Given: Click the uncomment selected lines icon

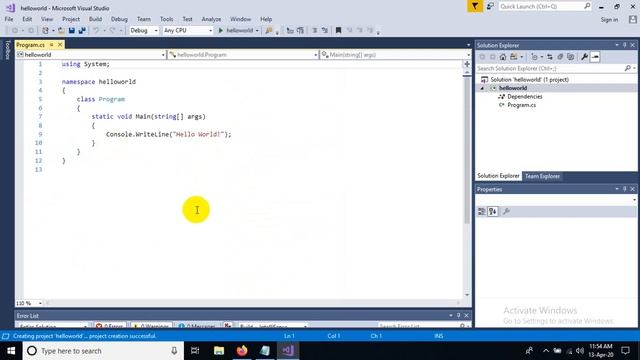Looking at the screenshot, I should 325,31.
